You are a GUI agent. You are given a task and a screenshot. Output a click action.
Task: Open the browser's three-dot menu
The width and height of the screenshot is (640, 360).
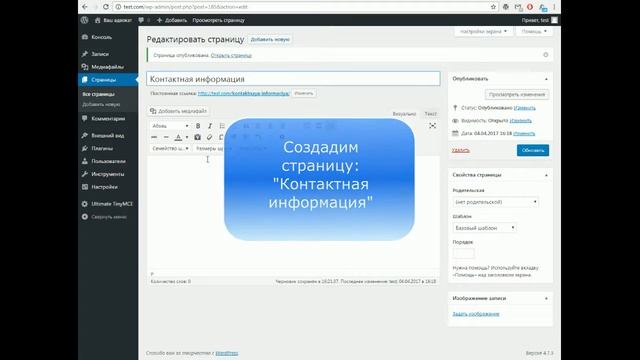tap(554, 7)
